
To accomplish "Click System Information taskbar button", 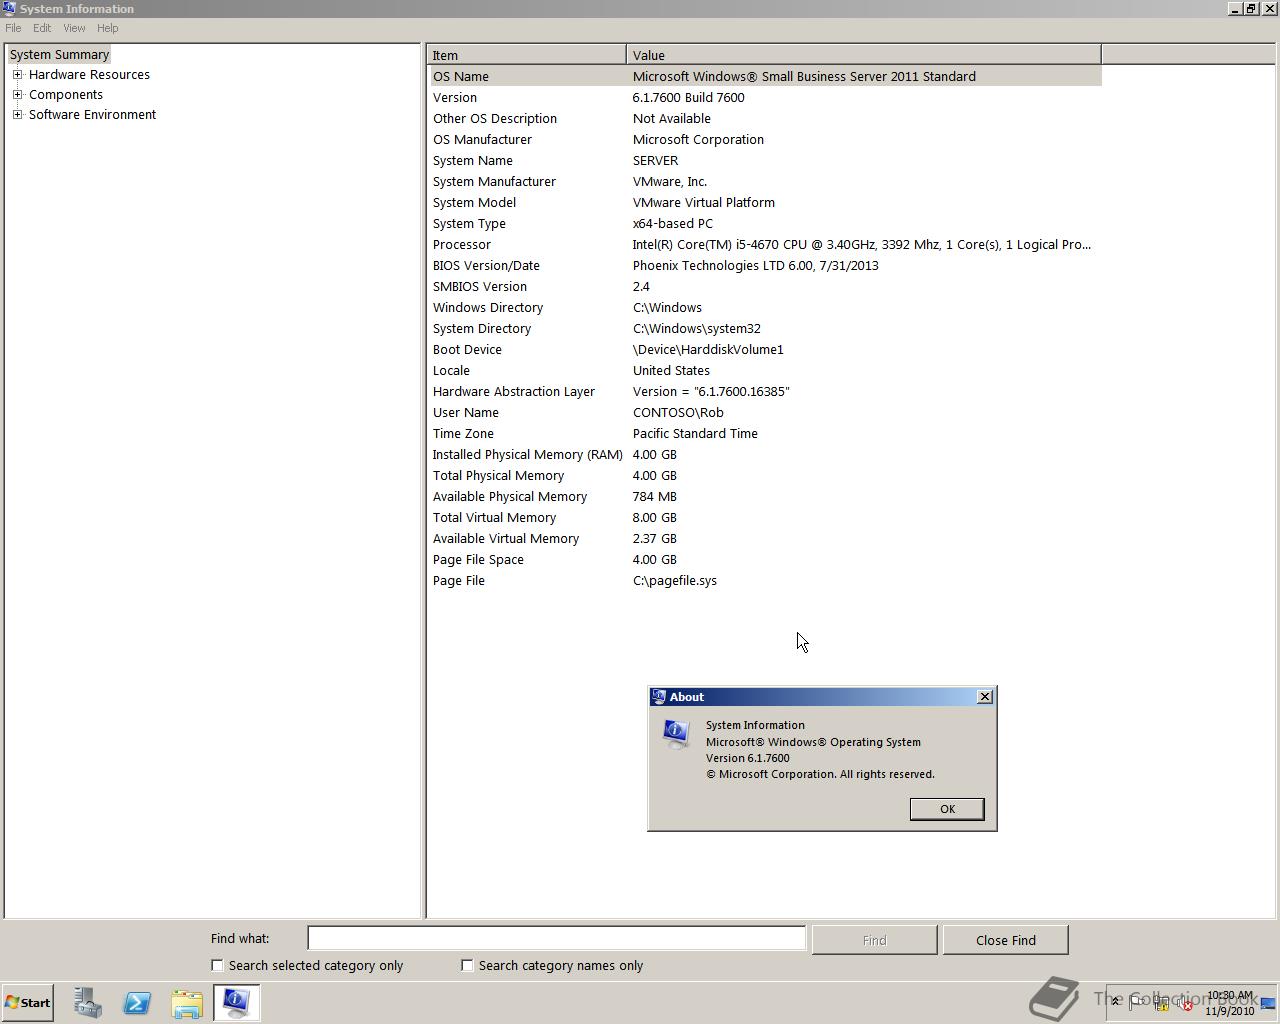I will coord(236,1003).
